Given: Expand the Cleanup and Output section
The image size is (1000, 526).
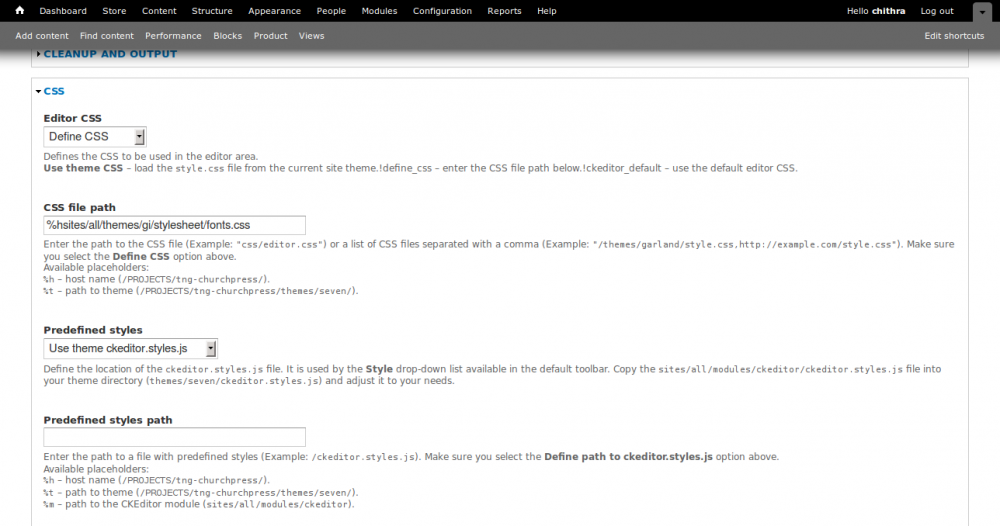Looking at the screenshot, I should tap(110, 54).
